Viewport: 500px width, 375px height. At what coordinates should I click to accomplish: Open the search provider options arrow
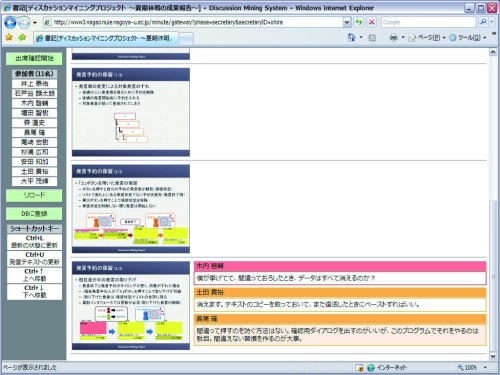(x=492, y=22)
